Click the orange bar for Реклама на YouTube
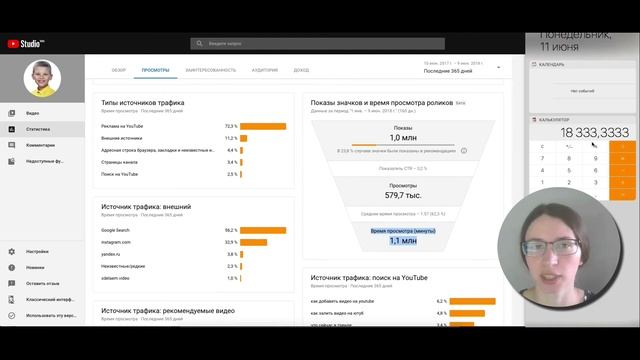640x360 pixels. 263,127
